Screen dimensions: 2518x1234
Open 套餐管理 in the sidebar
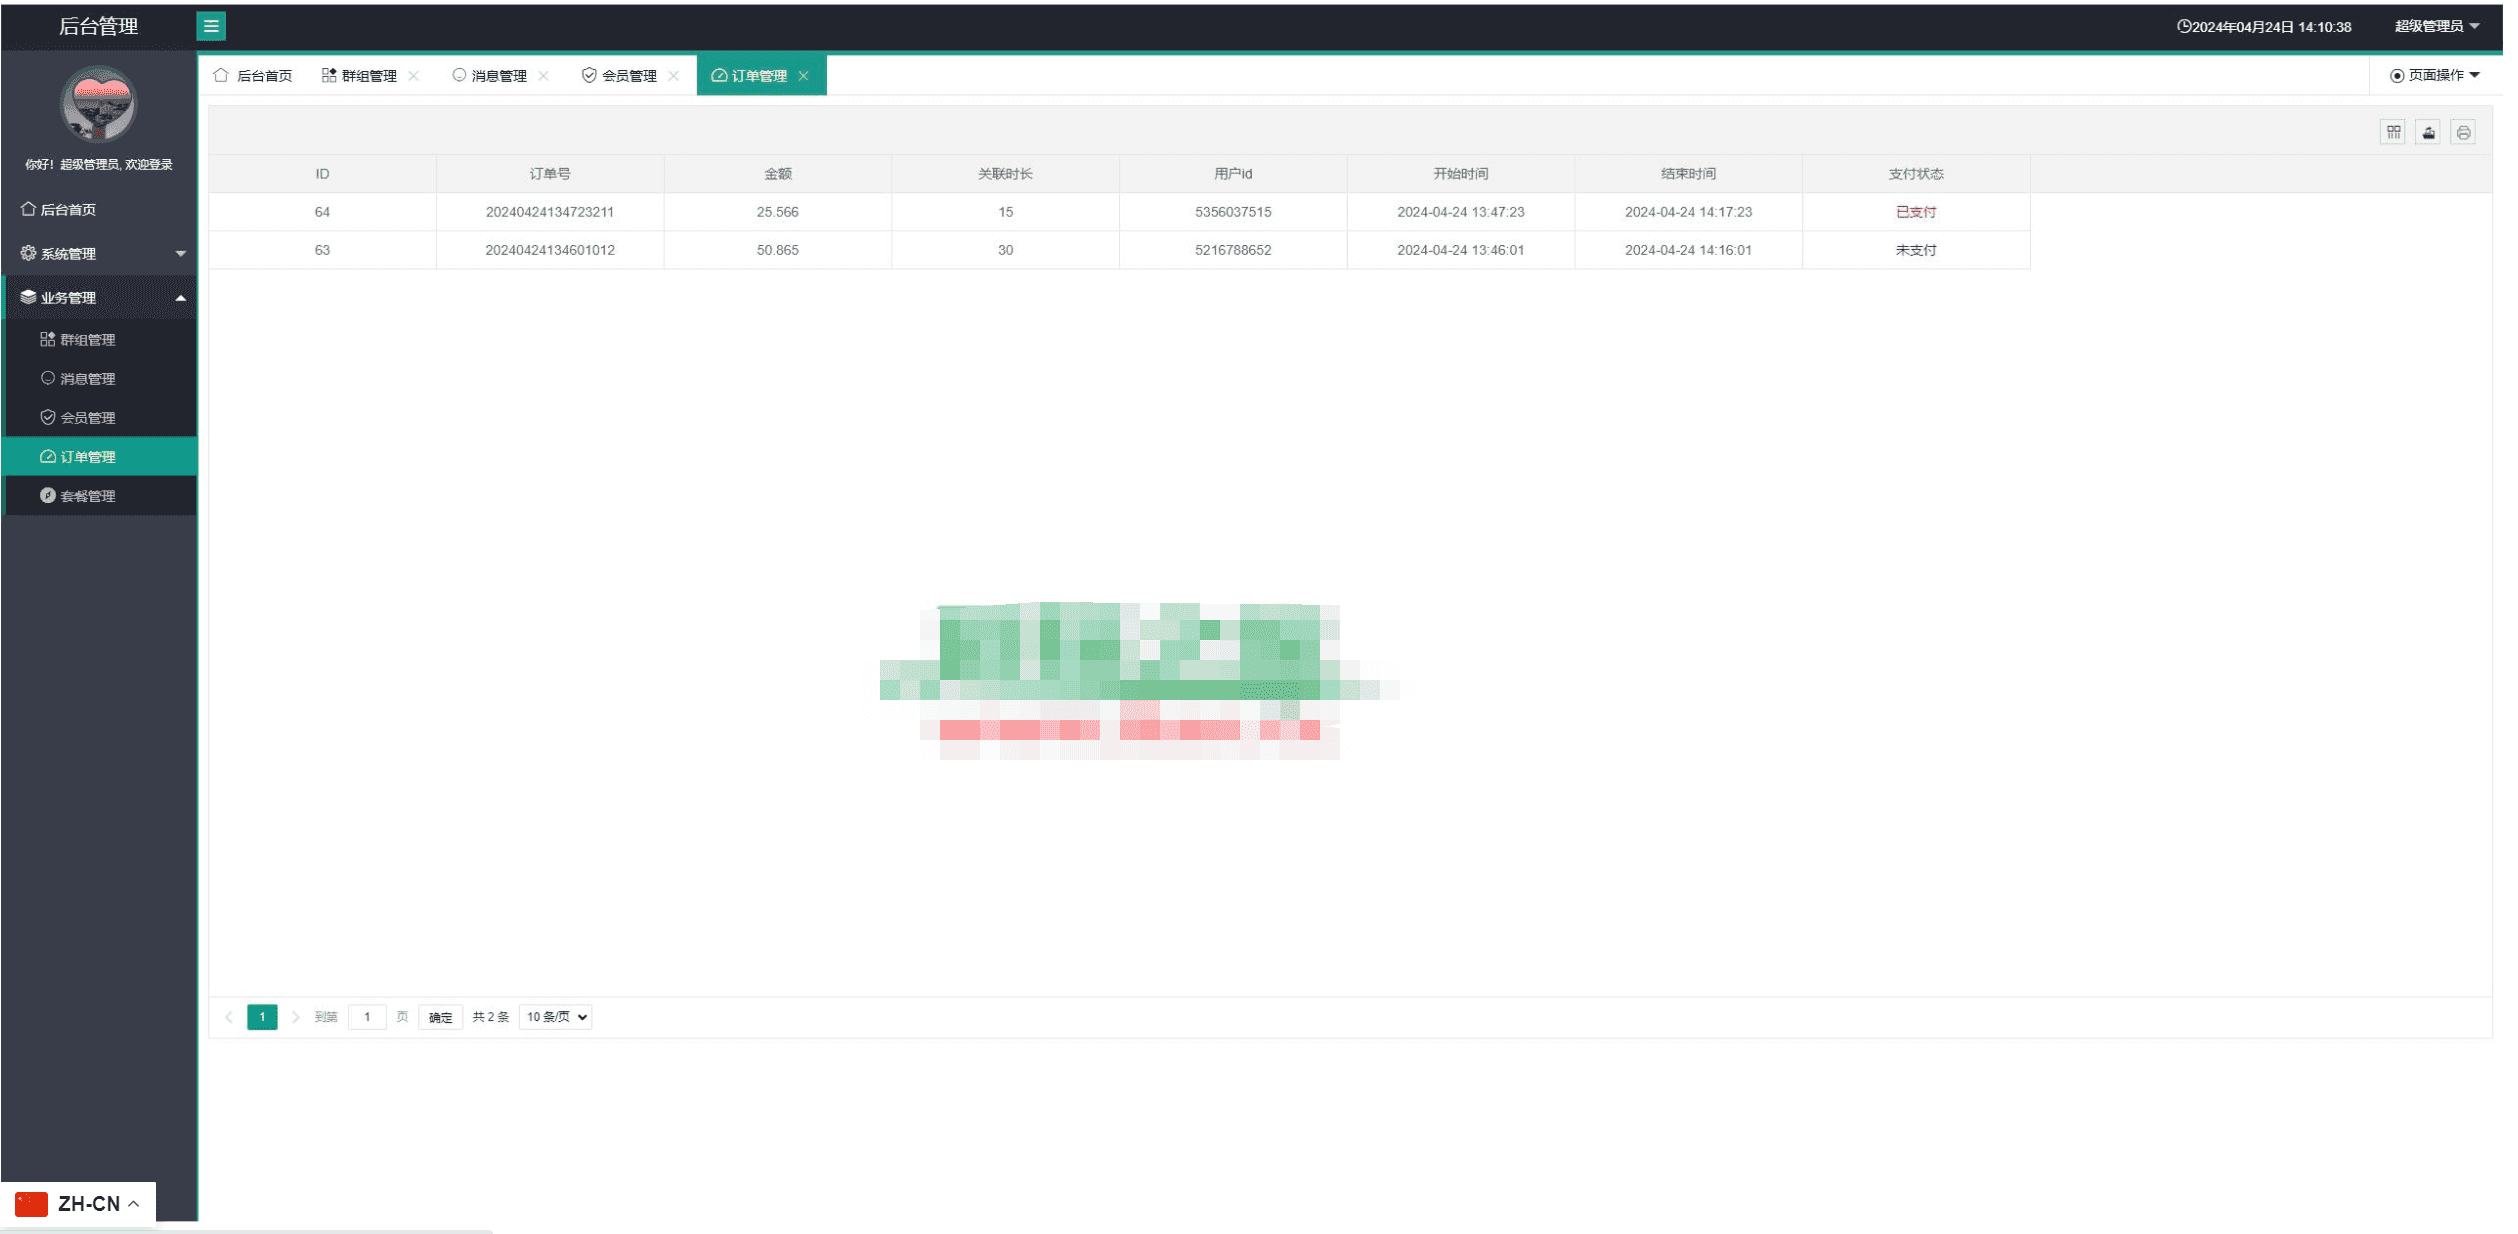pos(100,495)
